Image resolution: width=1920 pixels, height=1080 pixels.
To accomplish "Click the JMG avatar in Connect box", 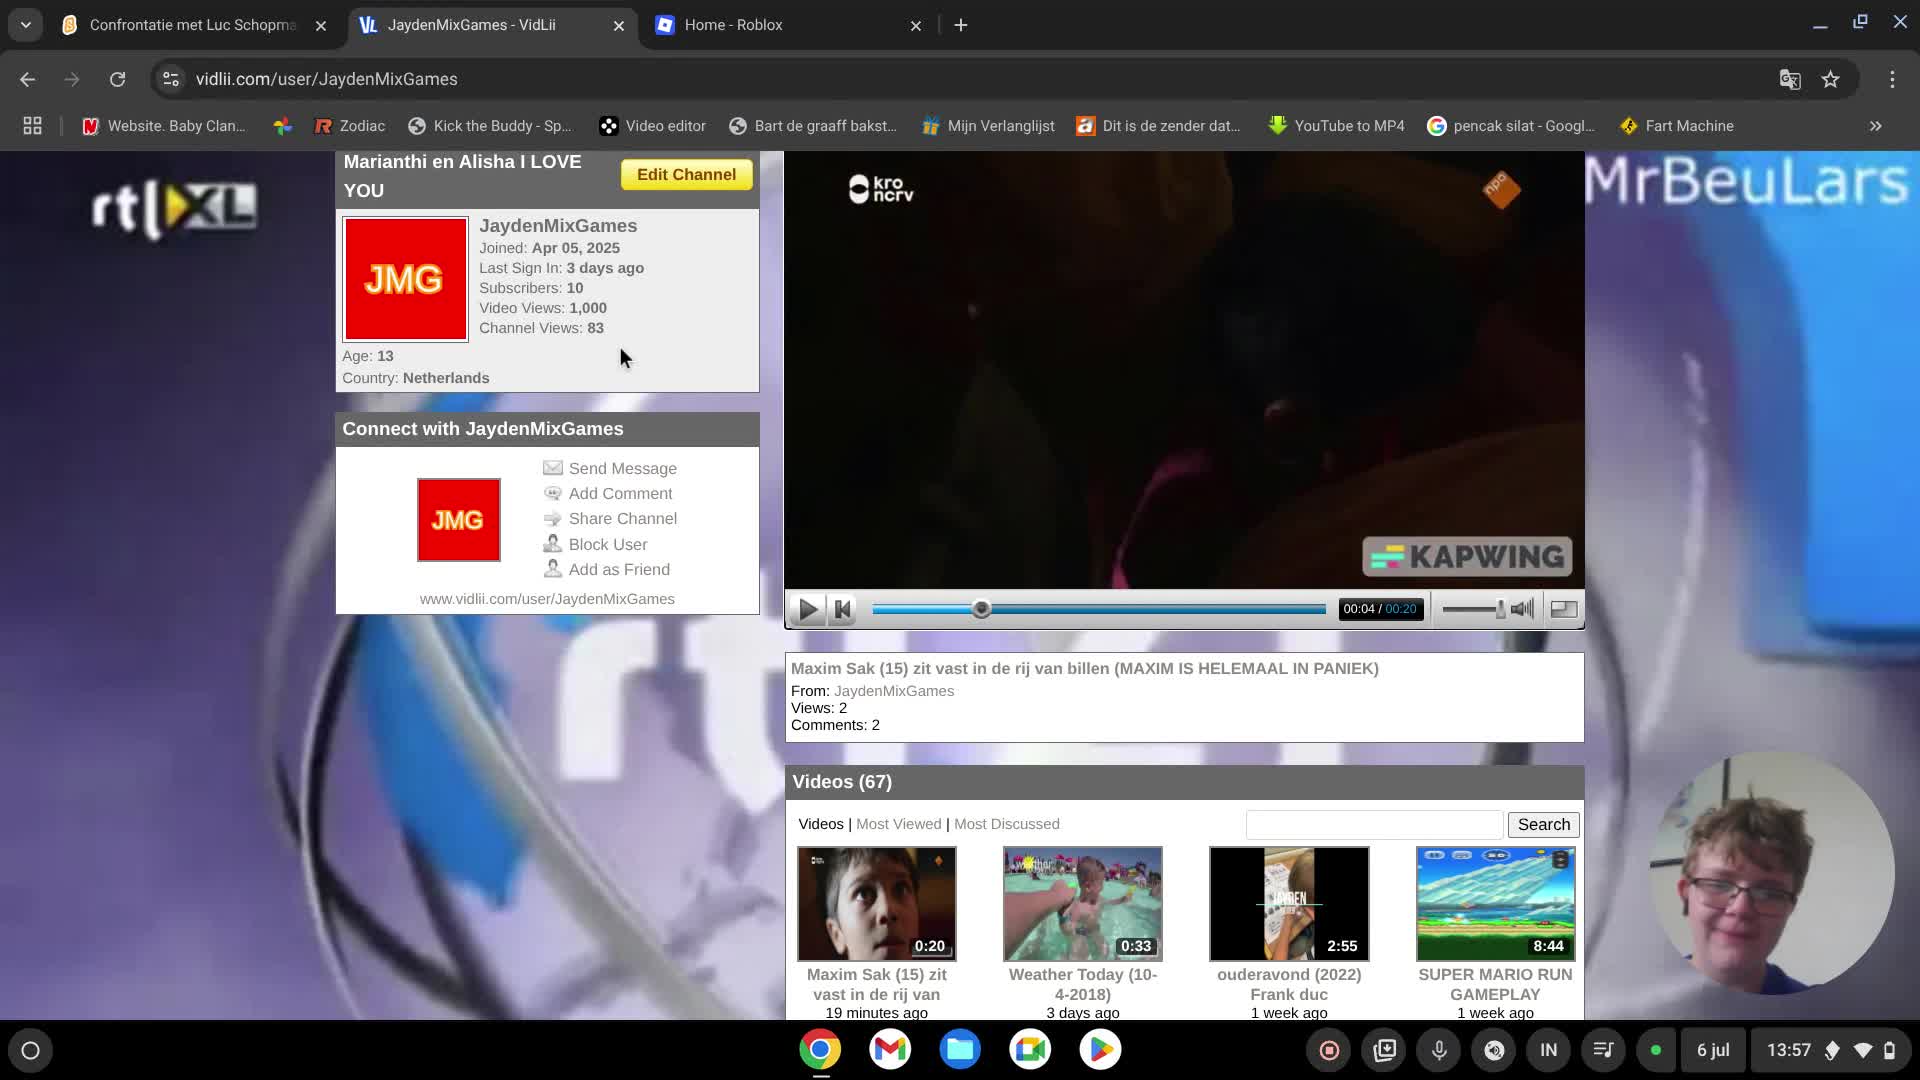I will 458,520.
